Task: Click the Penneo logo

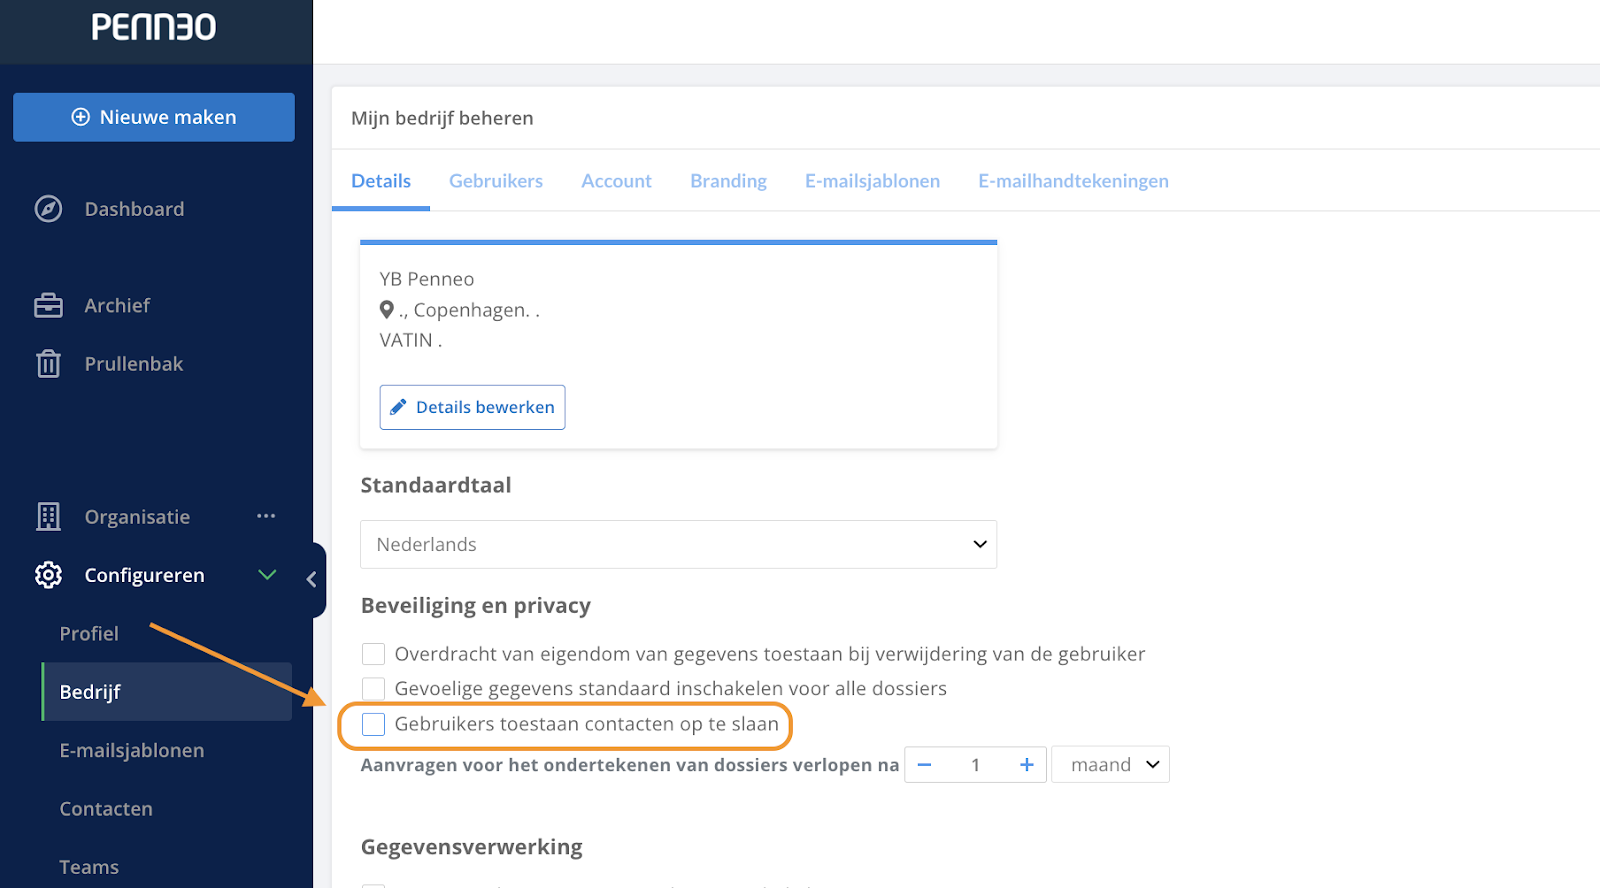Action: point(153,27)
